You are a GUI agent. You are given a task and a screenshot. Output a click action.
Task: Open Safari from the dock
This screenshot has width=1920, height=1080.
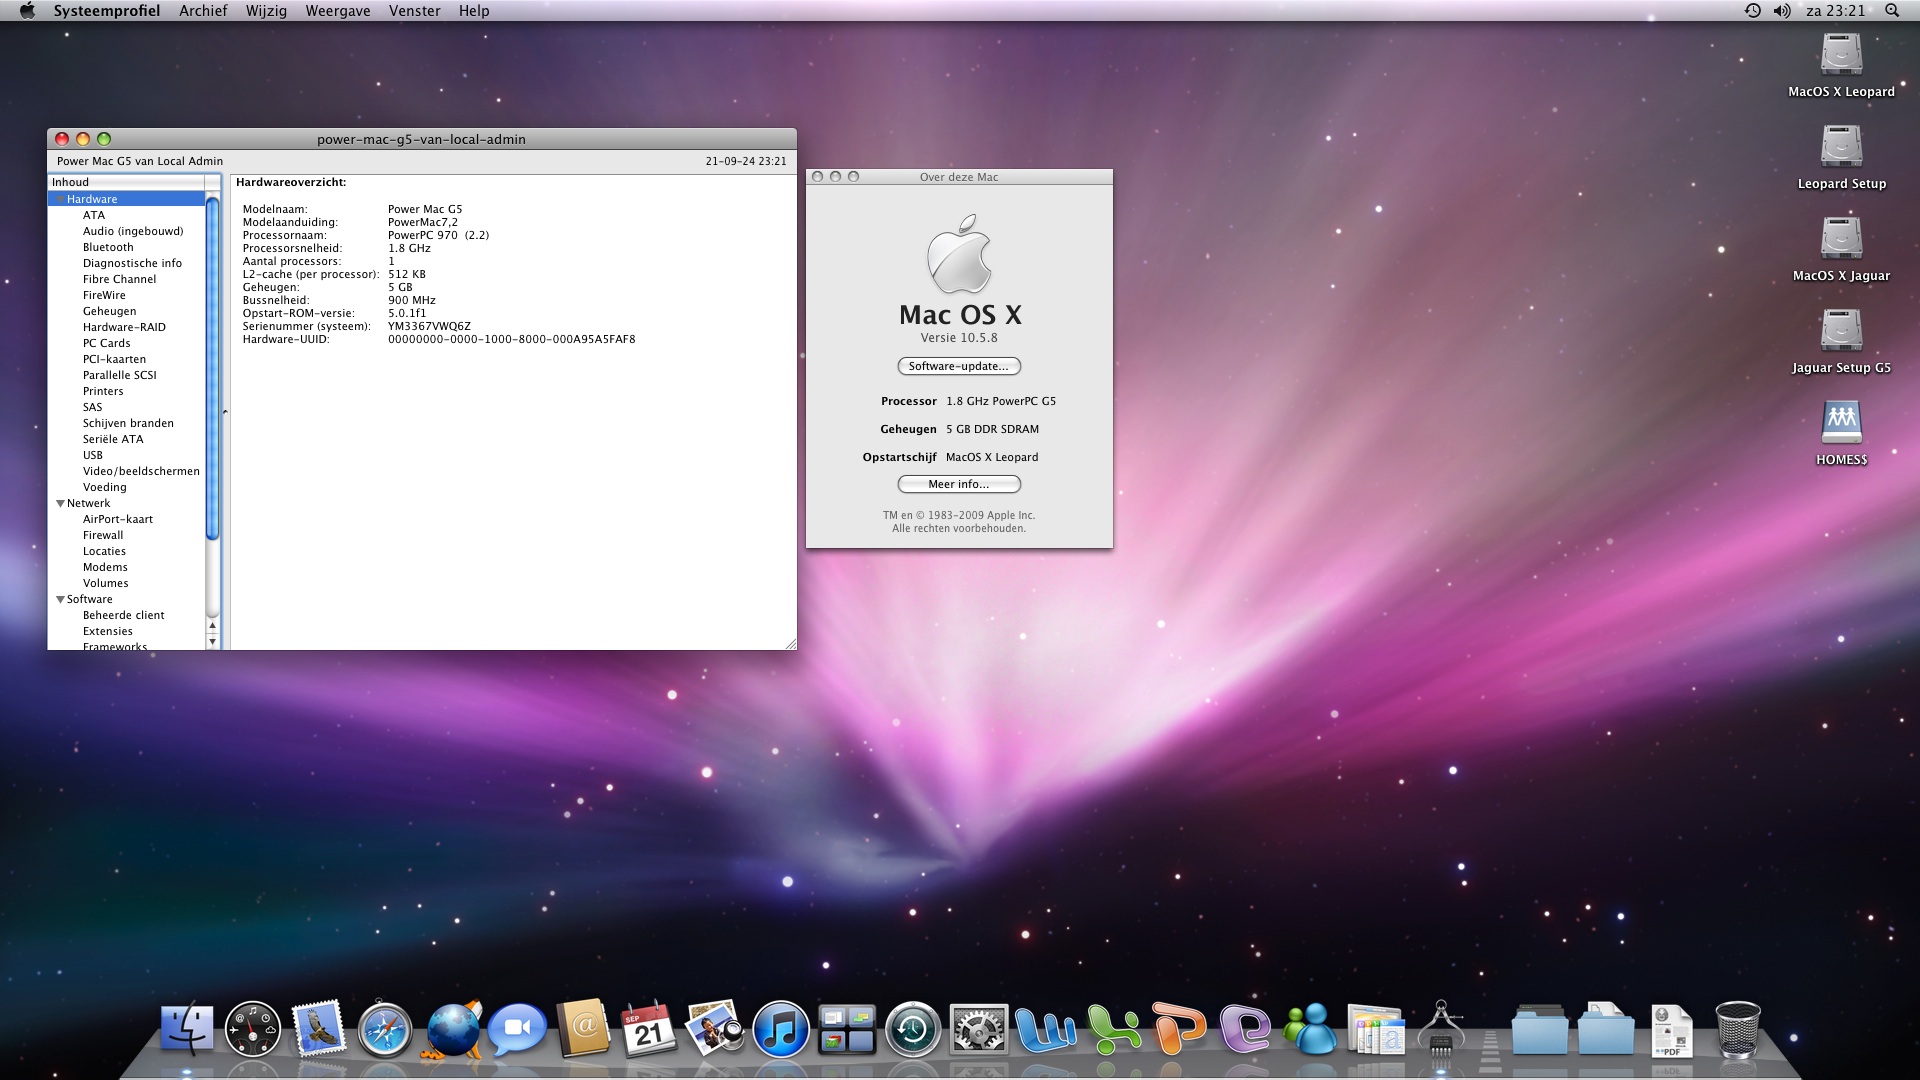(385, 1029)
